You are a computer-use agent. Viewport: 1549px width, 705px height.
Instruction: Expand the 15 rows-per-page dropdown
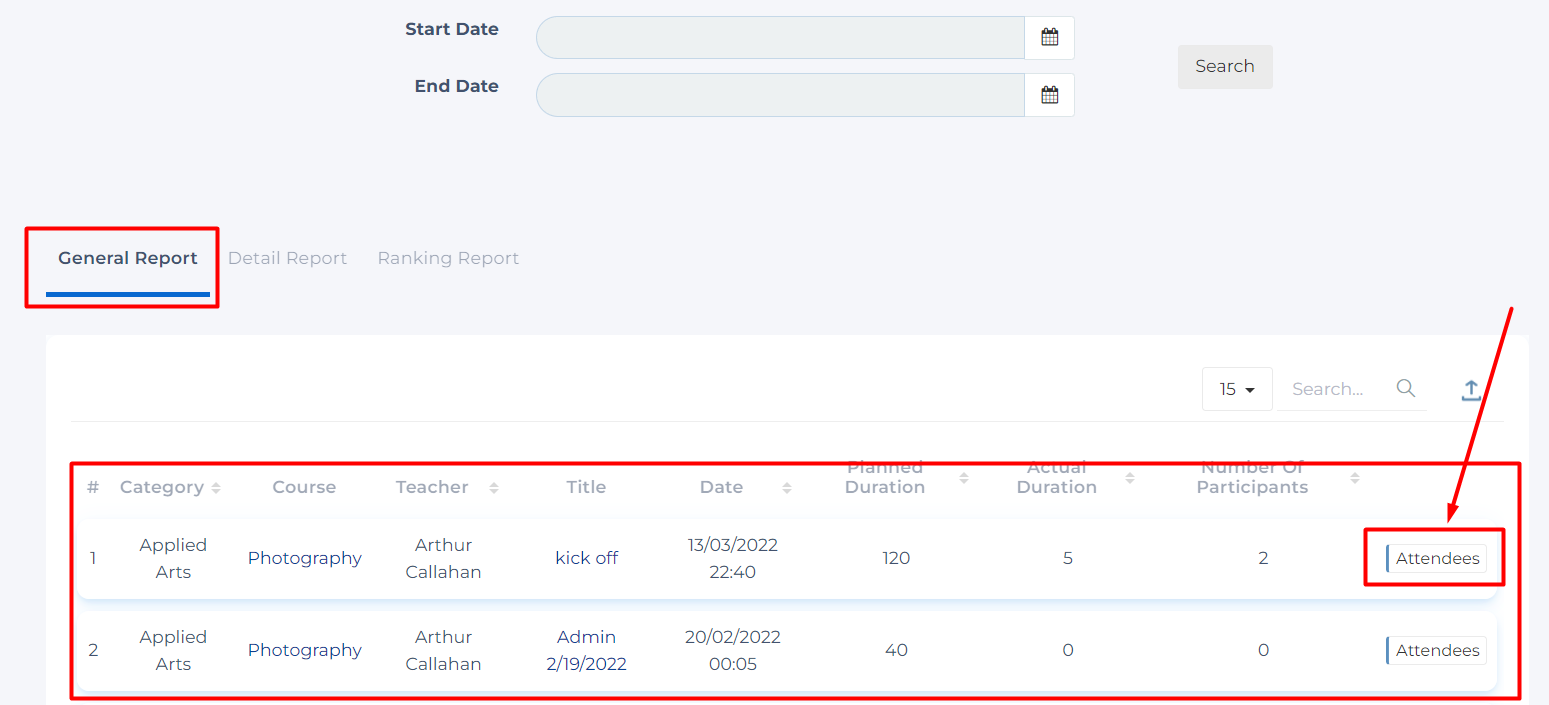(x=1237, y=389)
